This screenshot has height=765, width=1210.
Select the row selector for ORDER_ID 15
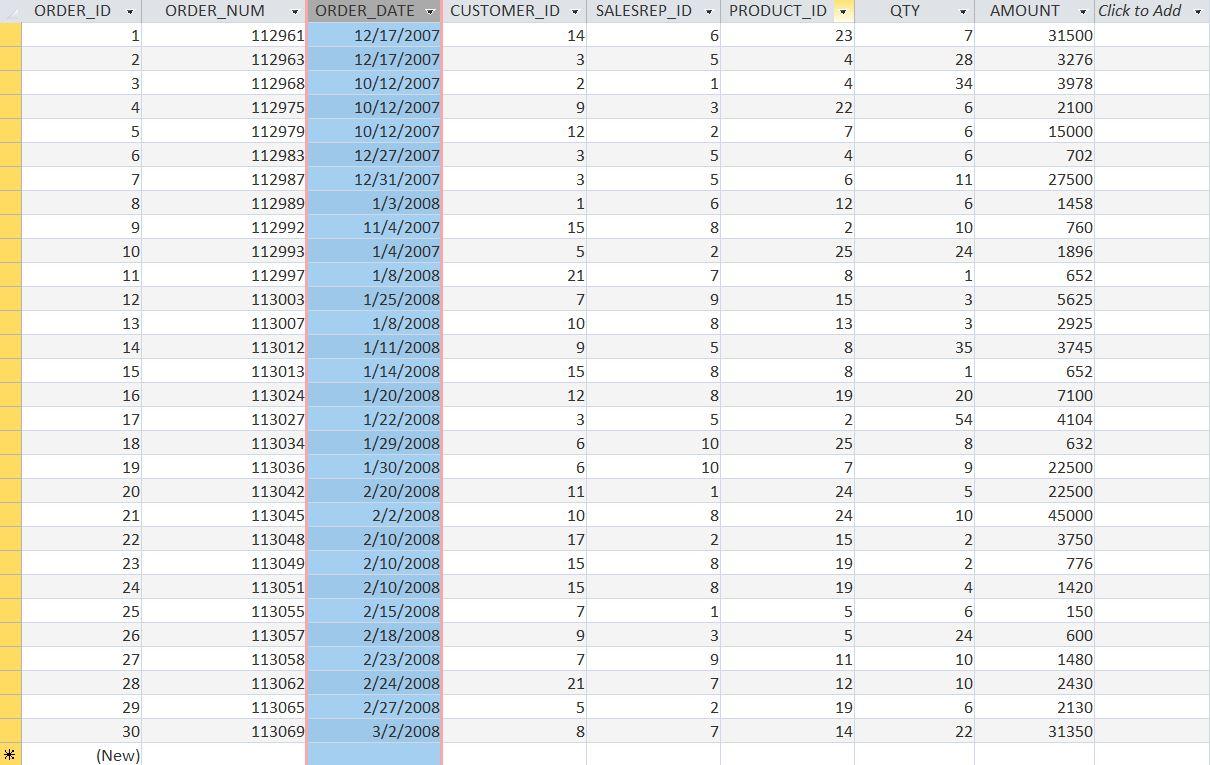9,371
